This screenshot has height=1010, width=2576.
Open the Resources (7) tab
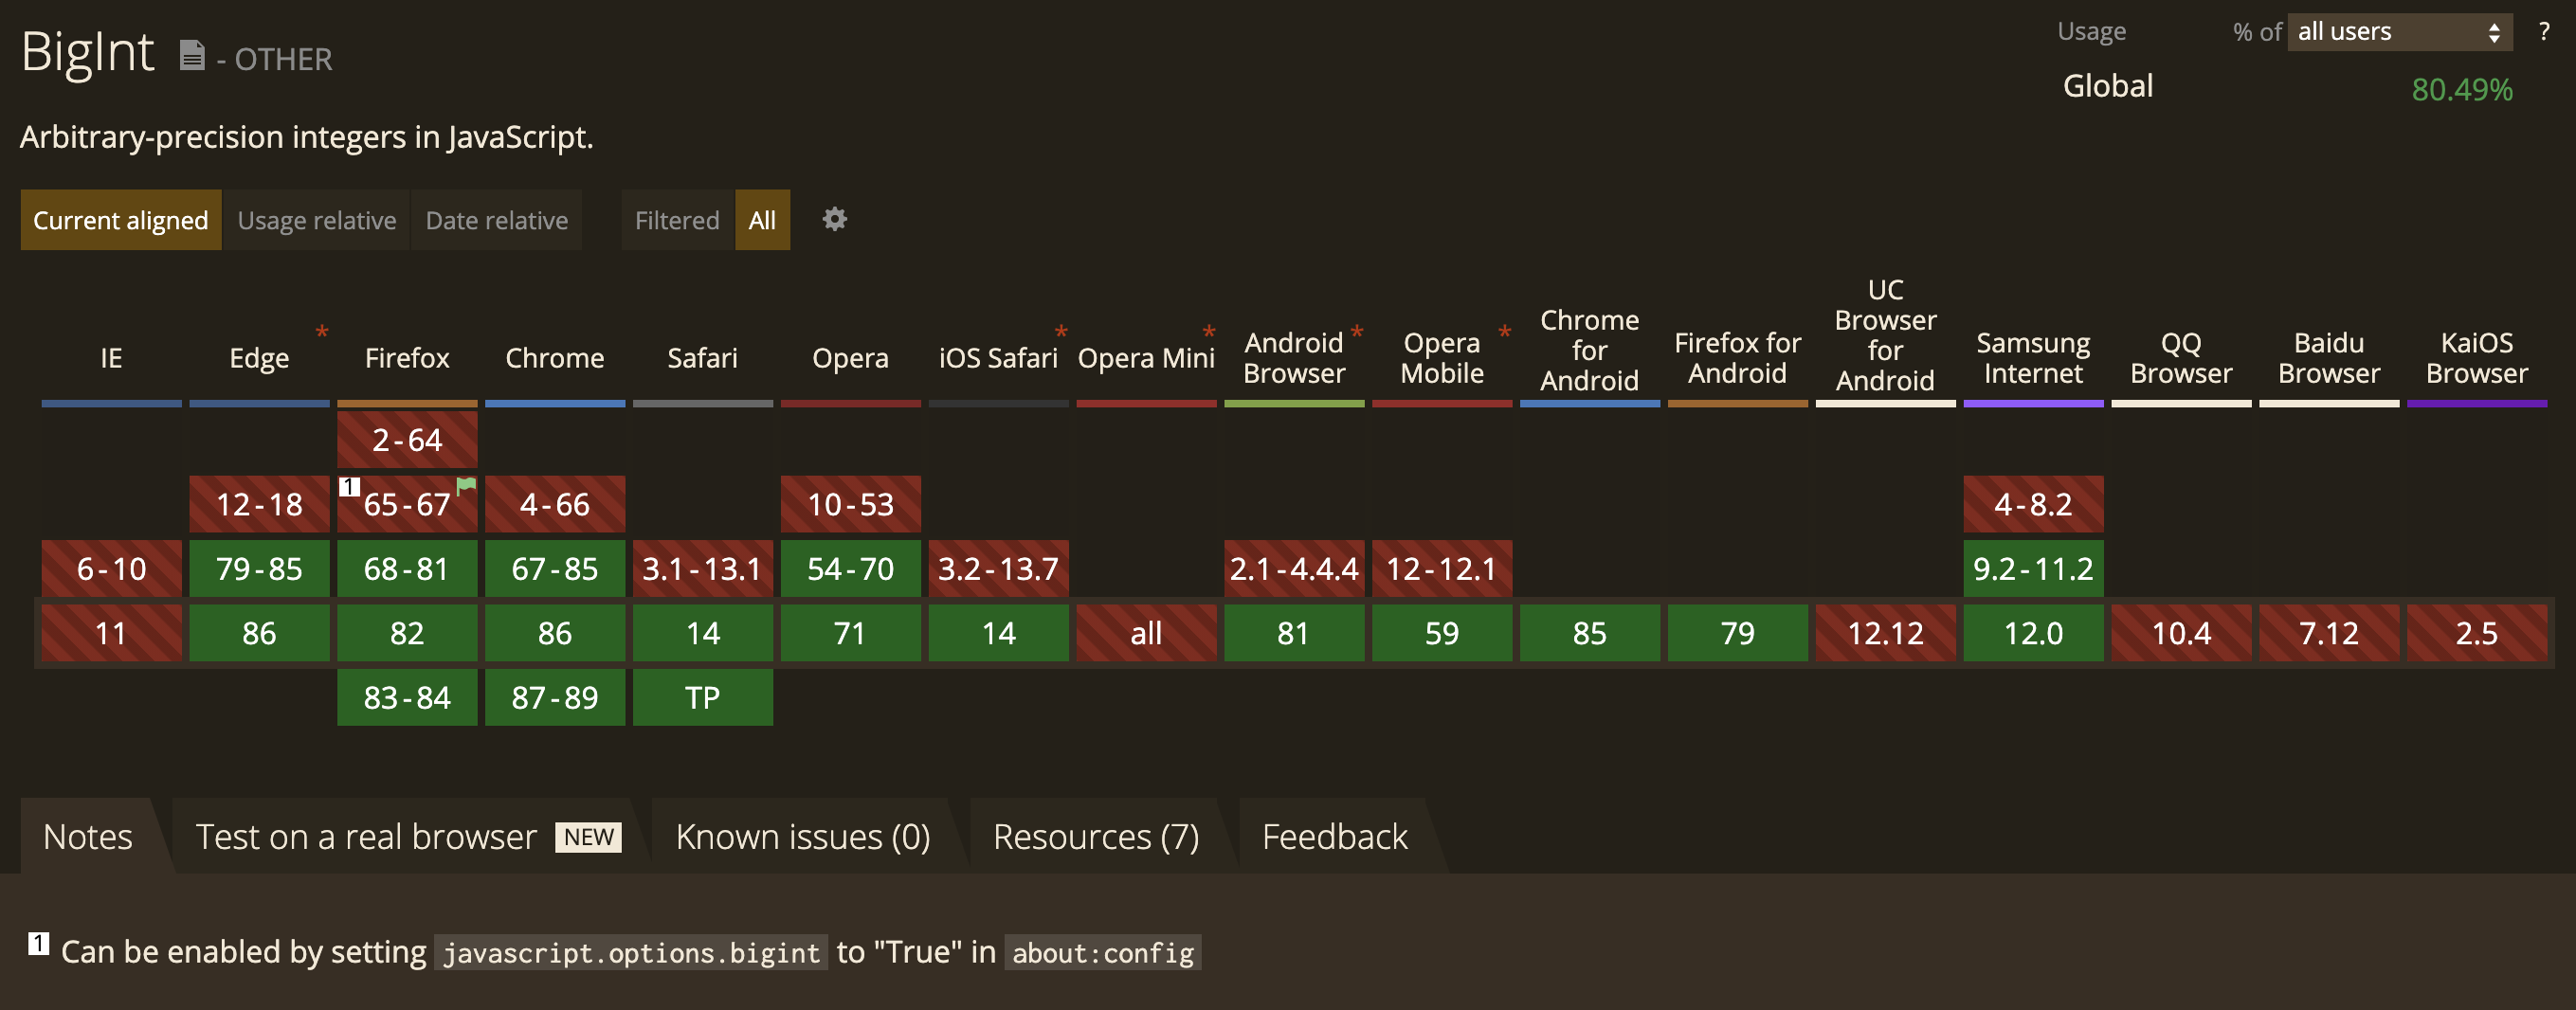(1095, 836)
